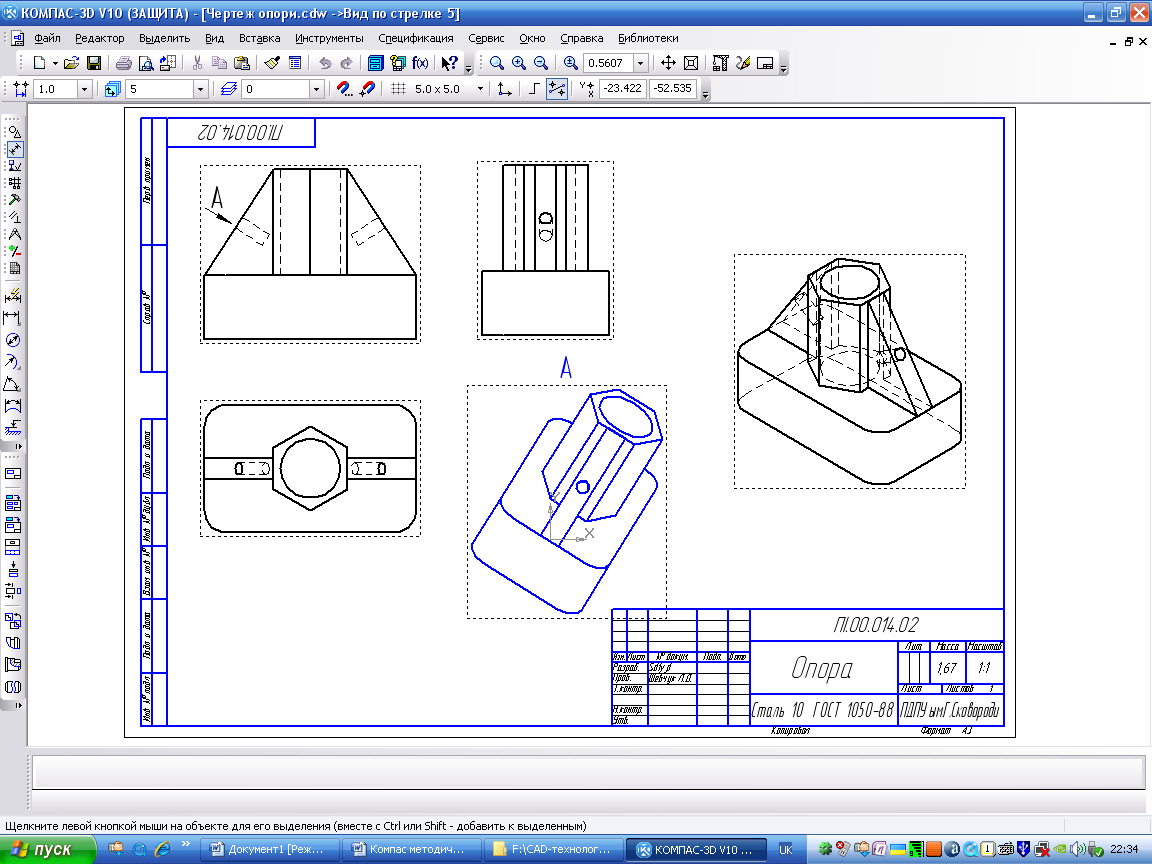Viewport: 1152px width, 864px height.
Task: Switch to Документ1 taskbar window
Action: point(271,850)
